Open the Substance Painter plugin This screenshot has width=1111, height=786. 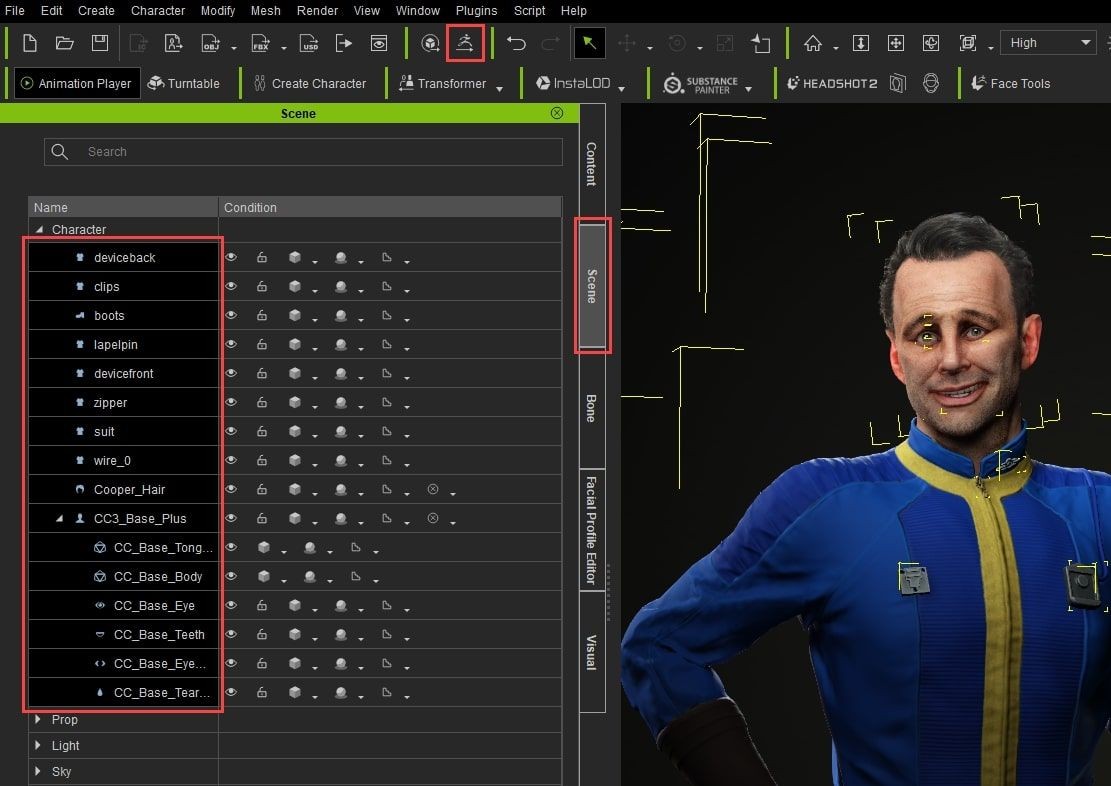[701, 84]
